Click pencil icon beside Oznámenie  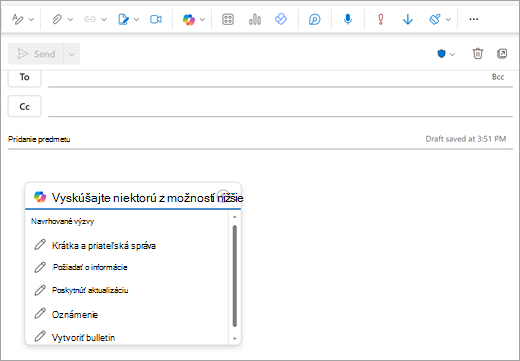40,313
